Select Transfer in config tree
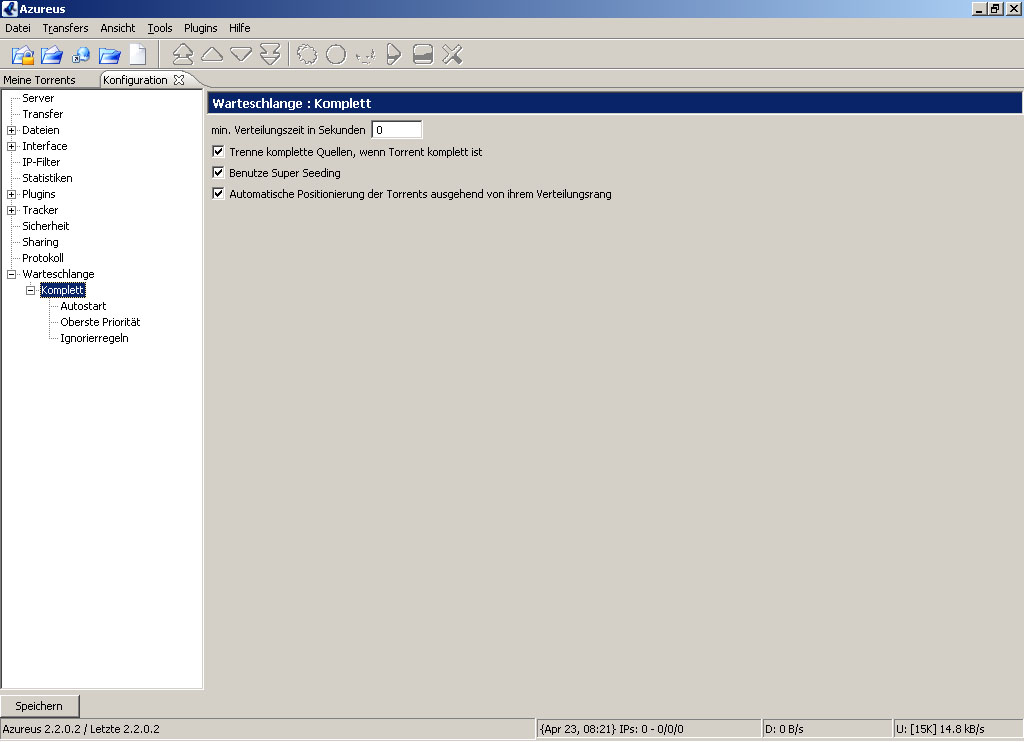This screenshot has height=742, width=1024. click(x=42, y=114)
